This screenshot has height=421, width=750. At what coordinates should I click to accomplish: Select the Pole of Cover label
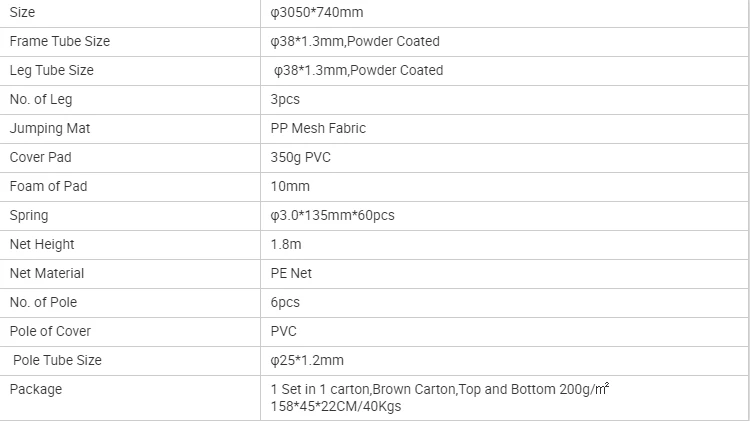50,331
